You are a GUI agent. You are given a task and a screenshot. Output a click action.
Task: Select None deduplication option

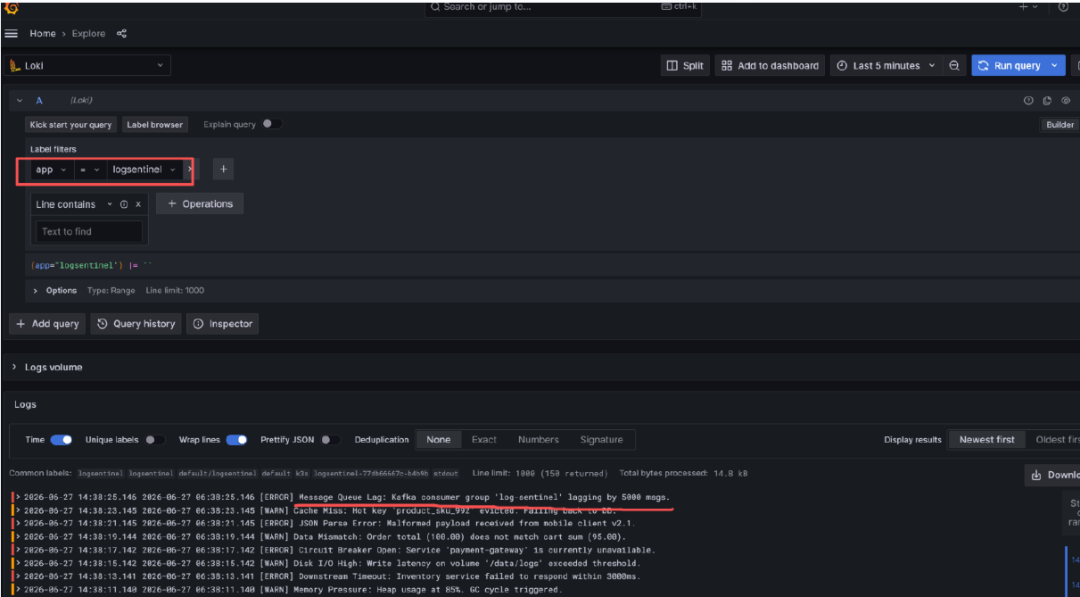pos(438,439)
